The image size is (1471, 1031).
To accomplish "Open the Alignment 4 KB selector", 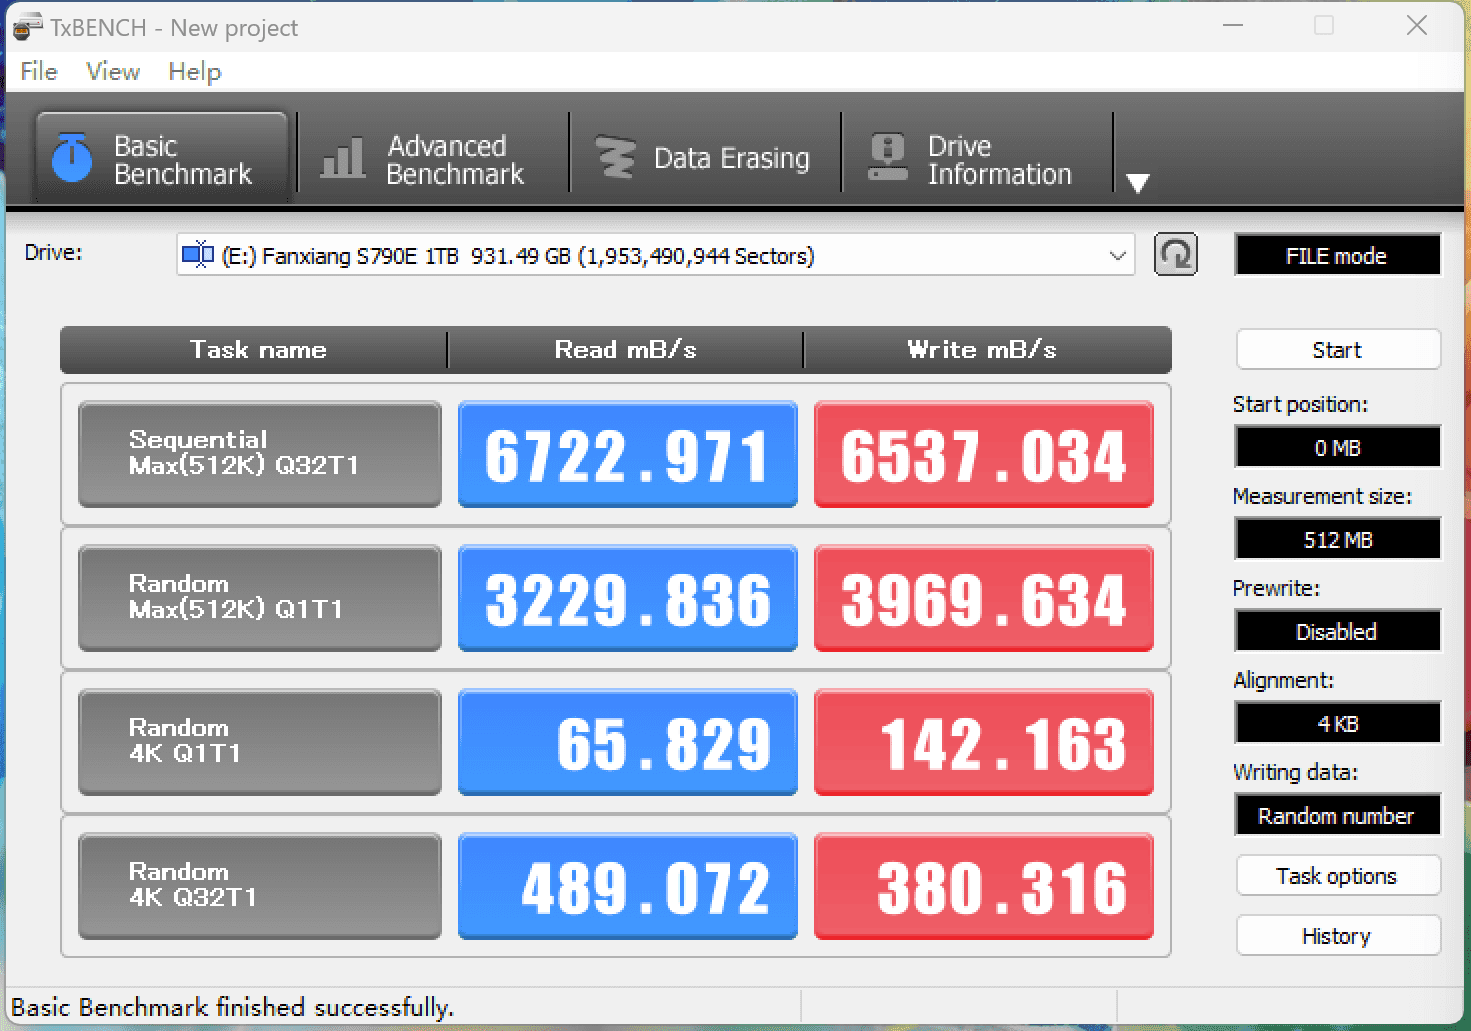I will pyautogui.click(x=1337, y=723).
